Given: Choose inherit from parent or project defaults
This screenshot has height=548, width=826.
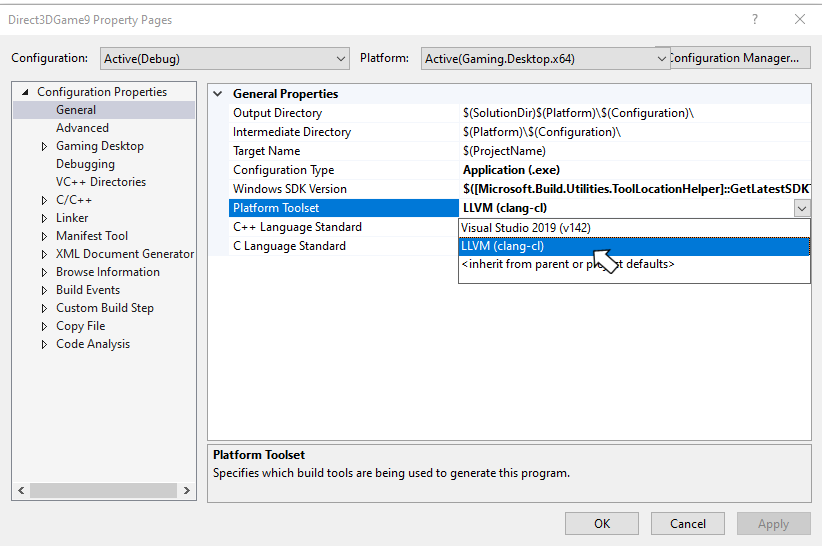Looking at the screenshot, I should pyautogui.click(x=634, y=264).
